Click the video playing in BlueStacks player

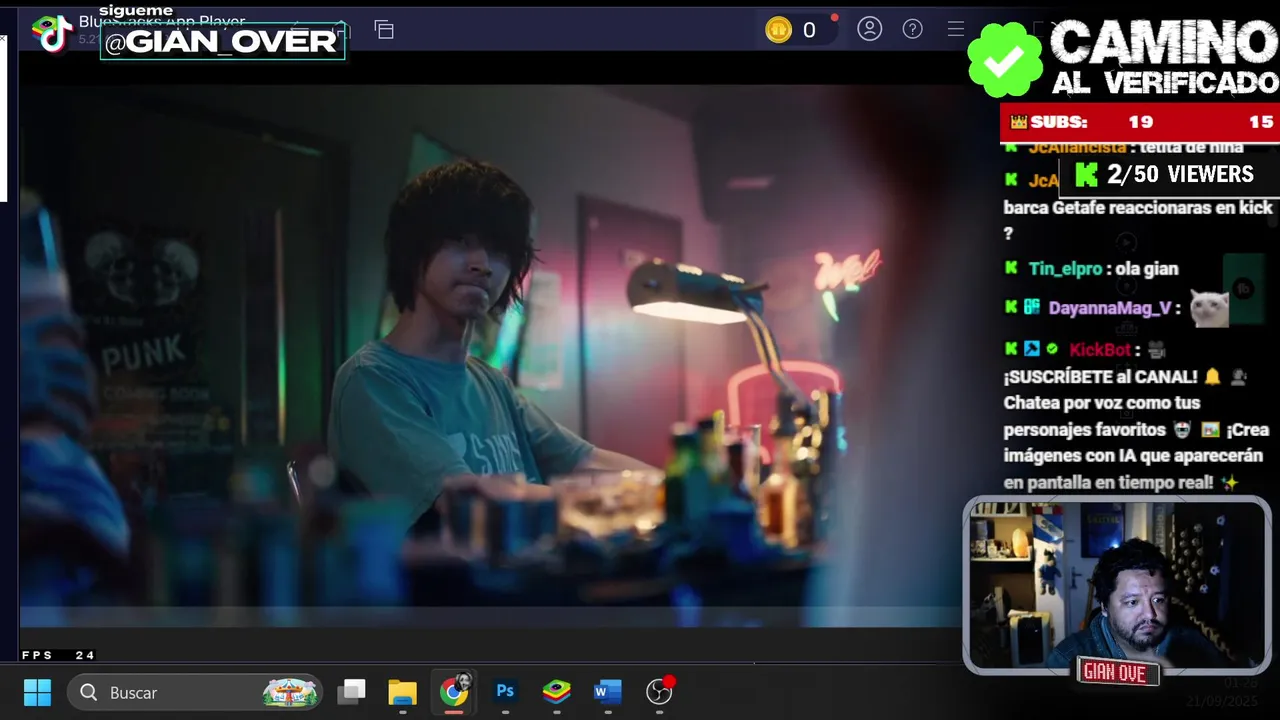click(x=490, y=355)
